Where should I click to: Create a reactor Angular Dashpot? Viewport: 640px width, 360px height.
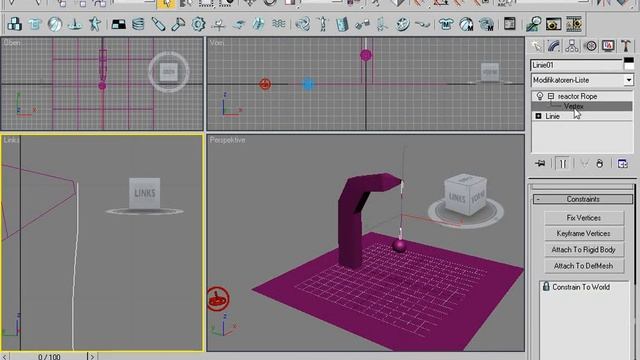178,24
